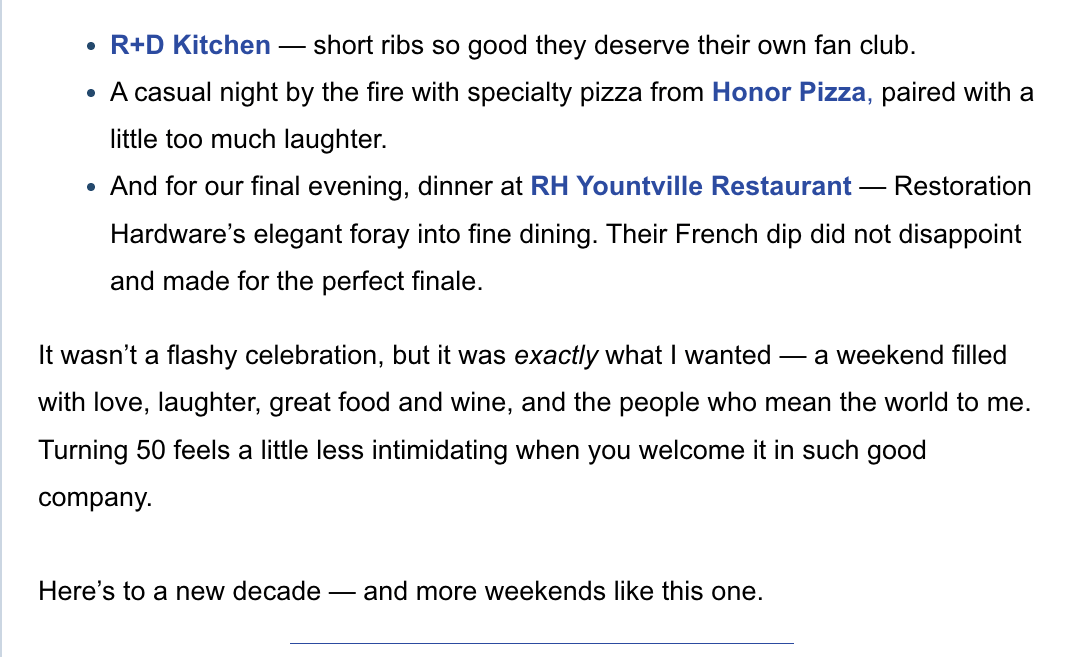Click the bullet before 'And for our final evening'

(x=92, y=188)
